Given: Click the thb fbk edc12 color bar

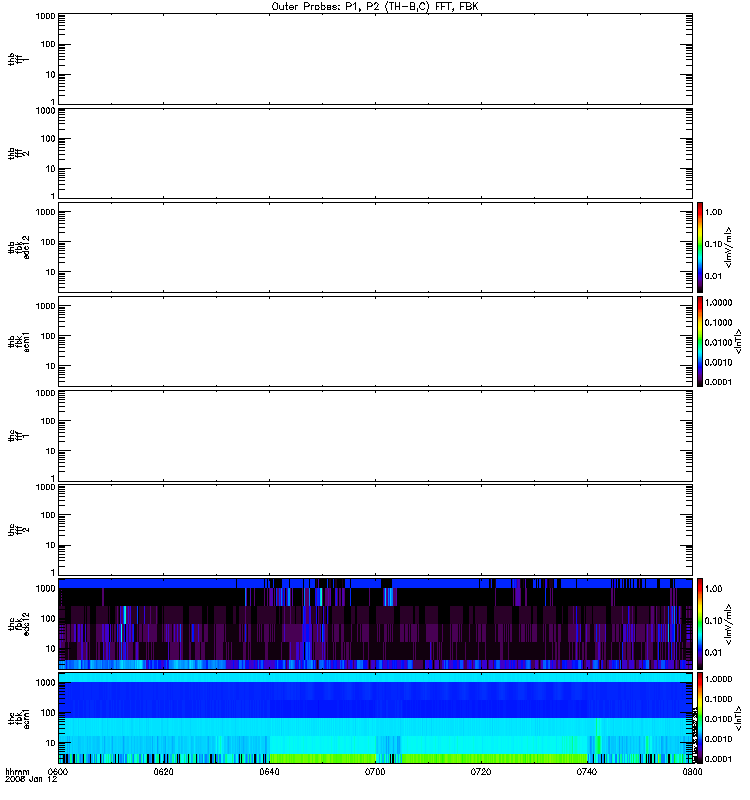Looking at the screenshot, I should (x=700, y=247).
